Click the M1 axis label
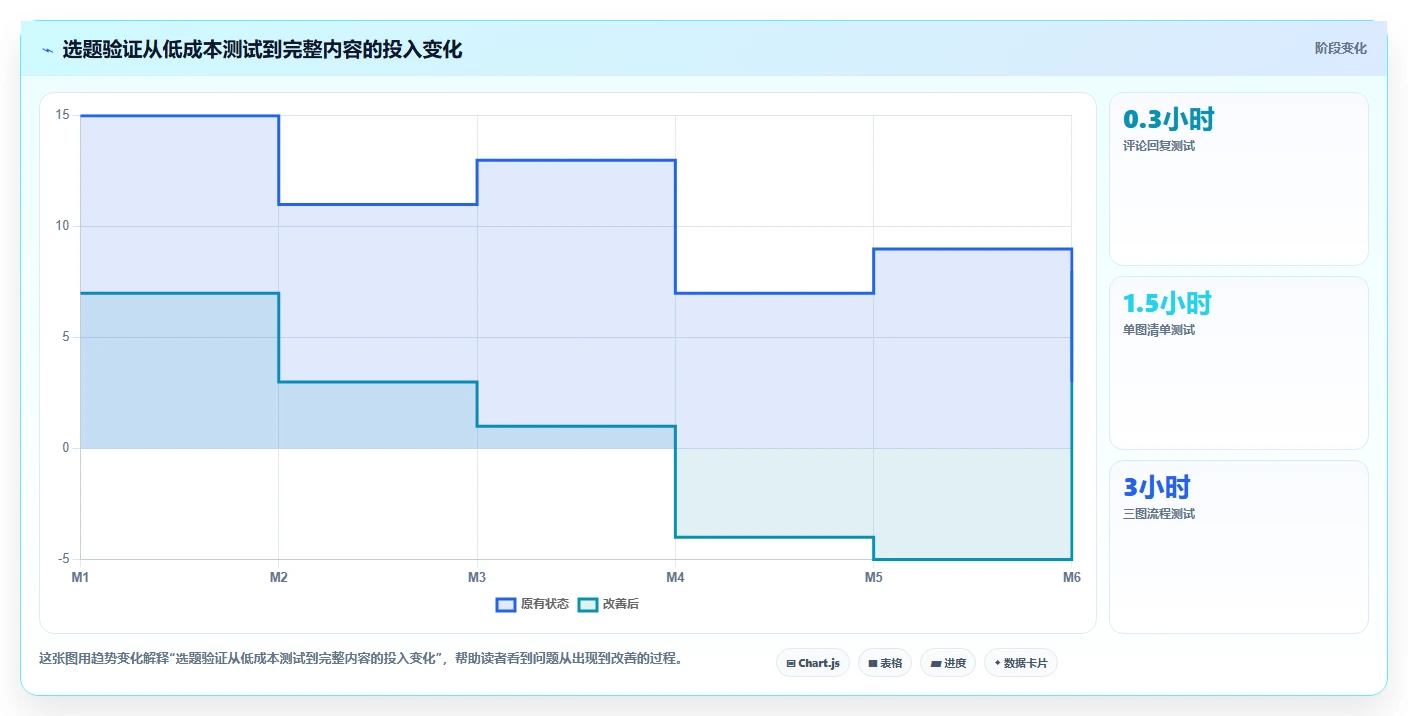Viewport: 1408px width, 716px height. click(x=80, y=577)
